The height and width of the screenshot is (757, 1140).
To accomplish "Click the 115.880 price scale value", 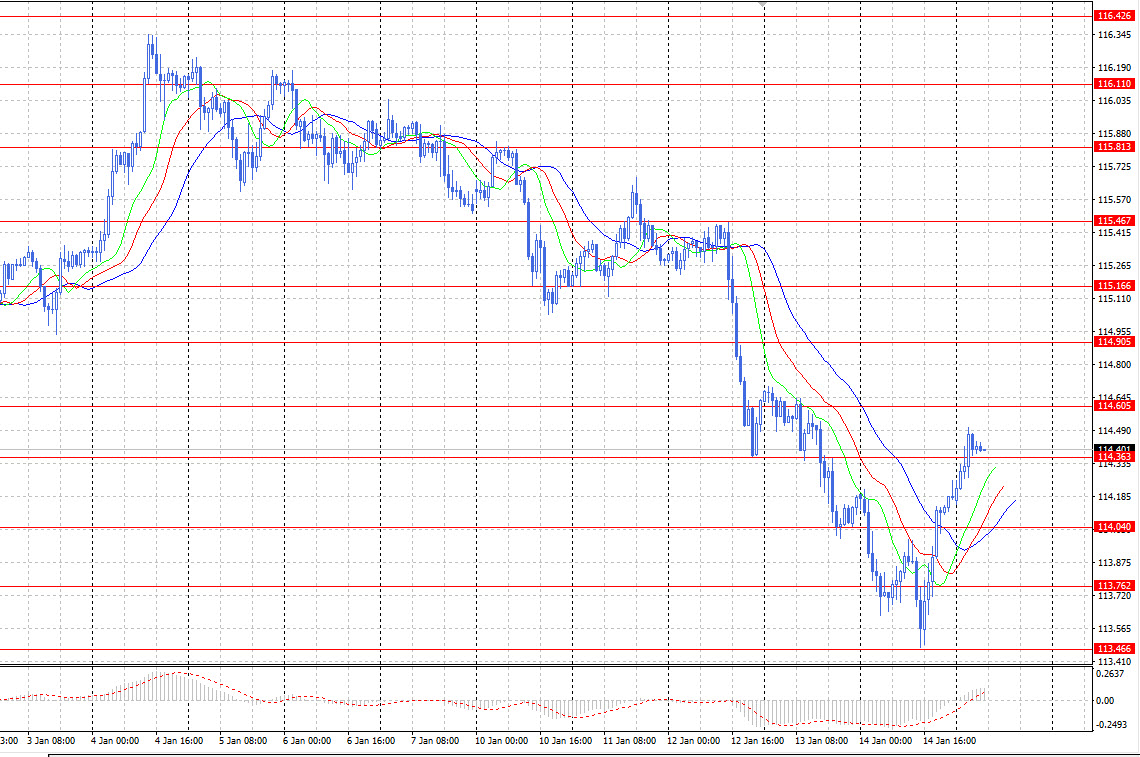I will click(x=1114, y=134).
